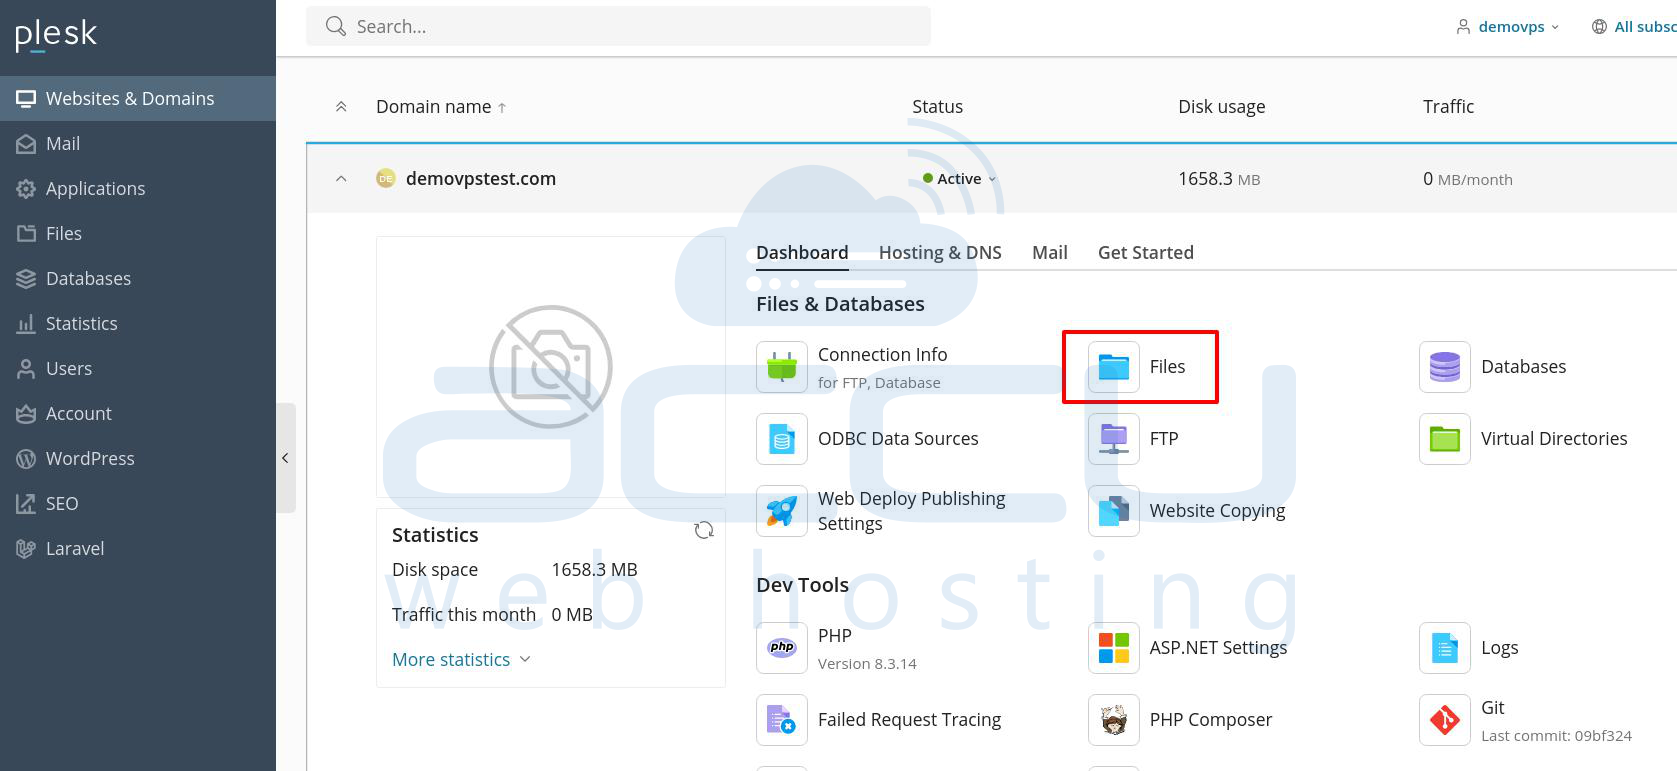Click the Plesk logo
1677x771 pixels.
coord(56,35)
